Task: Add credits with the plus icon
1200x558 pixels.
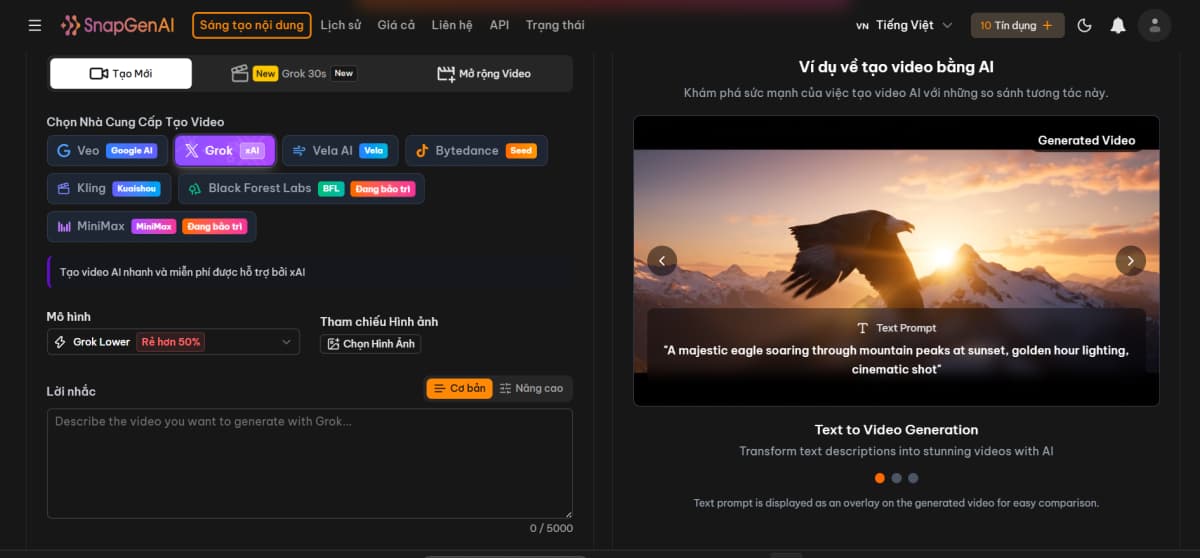Action: tap(1047, 25)
